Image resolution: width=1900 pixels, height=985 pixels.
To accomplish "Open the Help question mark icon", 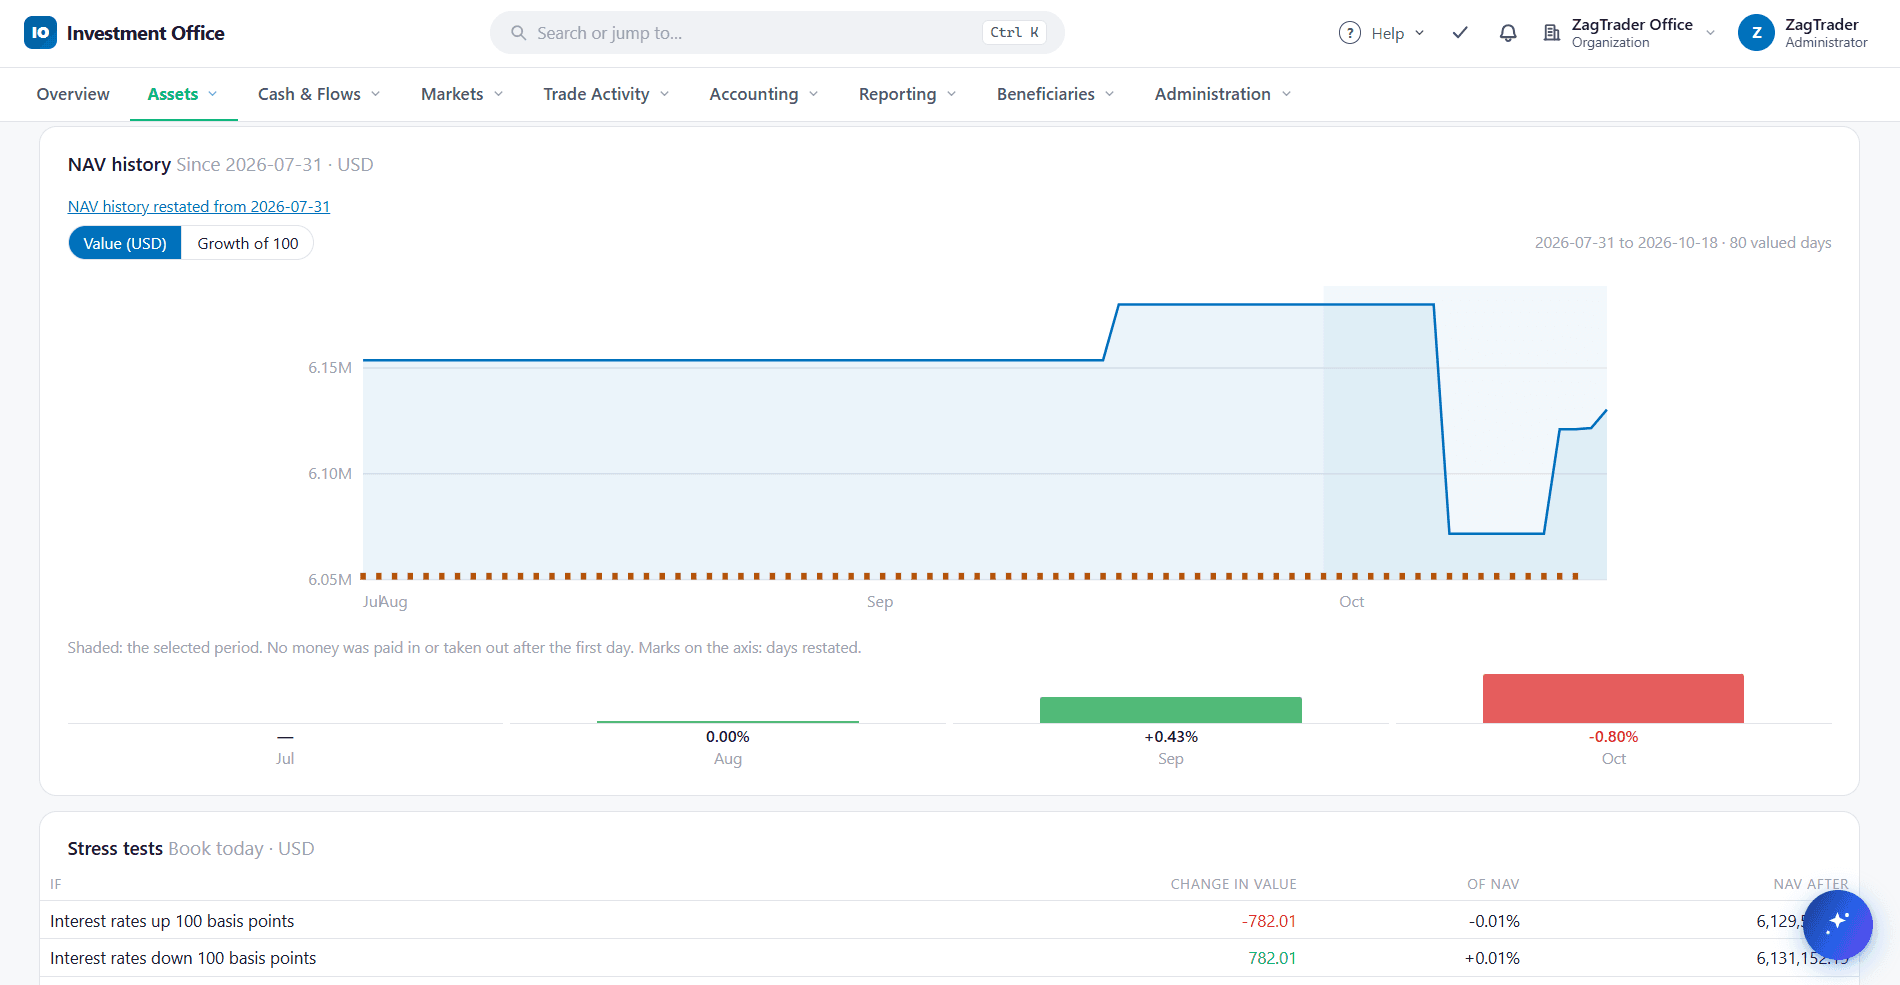I will [x=1349, y=33].
